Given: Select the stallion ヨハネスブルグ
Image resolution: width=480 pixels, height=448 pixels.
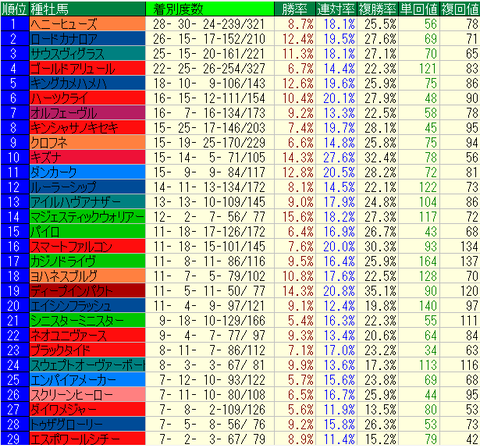Looking at the screenshot, I should coord(87,276).
